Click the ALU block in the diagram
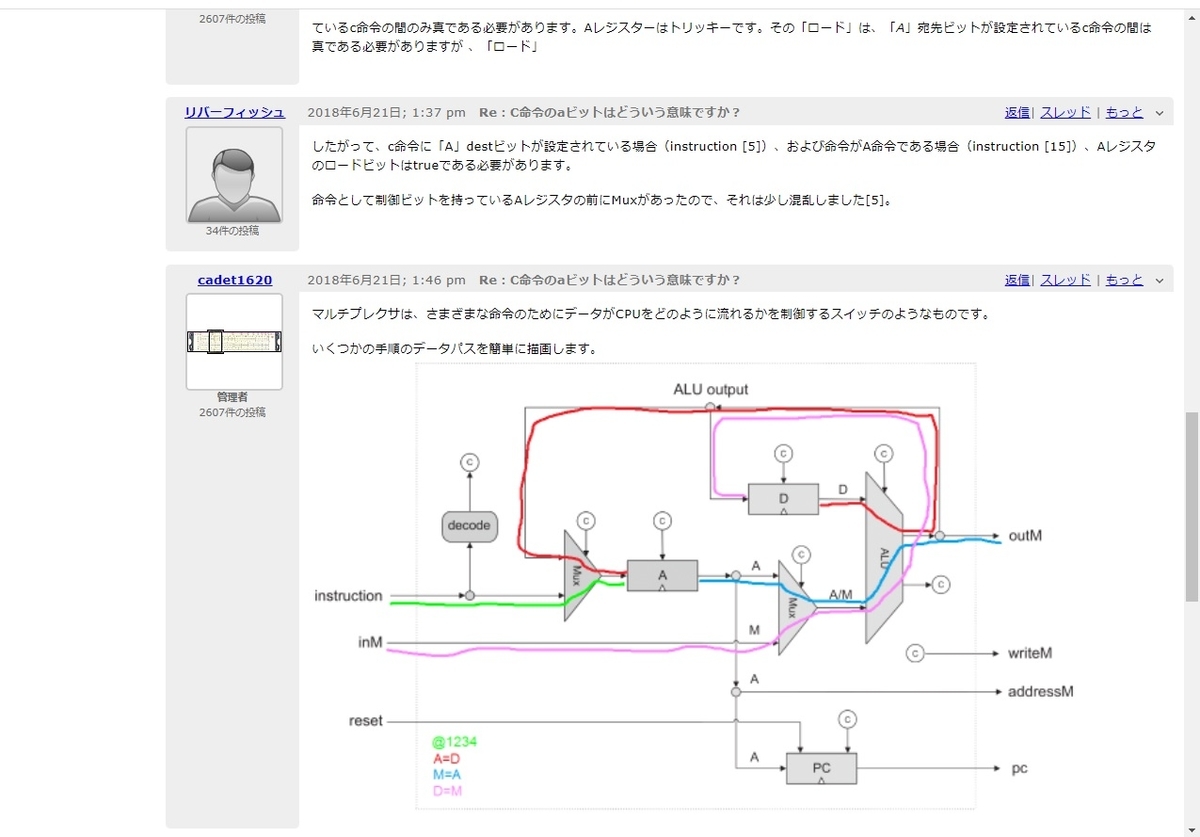Screen dimensions: 1200x837 point(884,556)
